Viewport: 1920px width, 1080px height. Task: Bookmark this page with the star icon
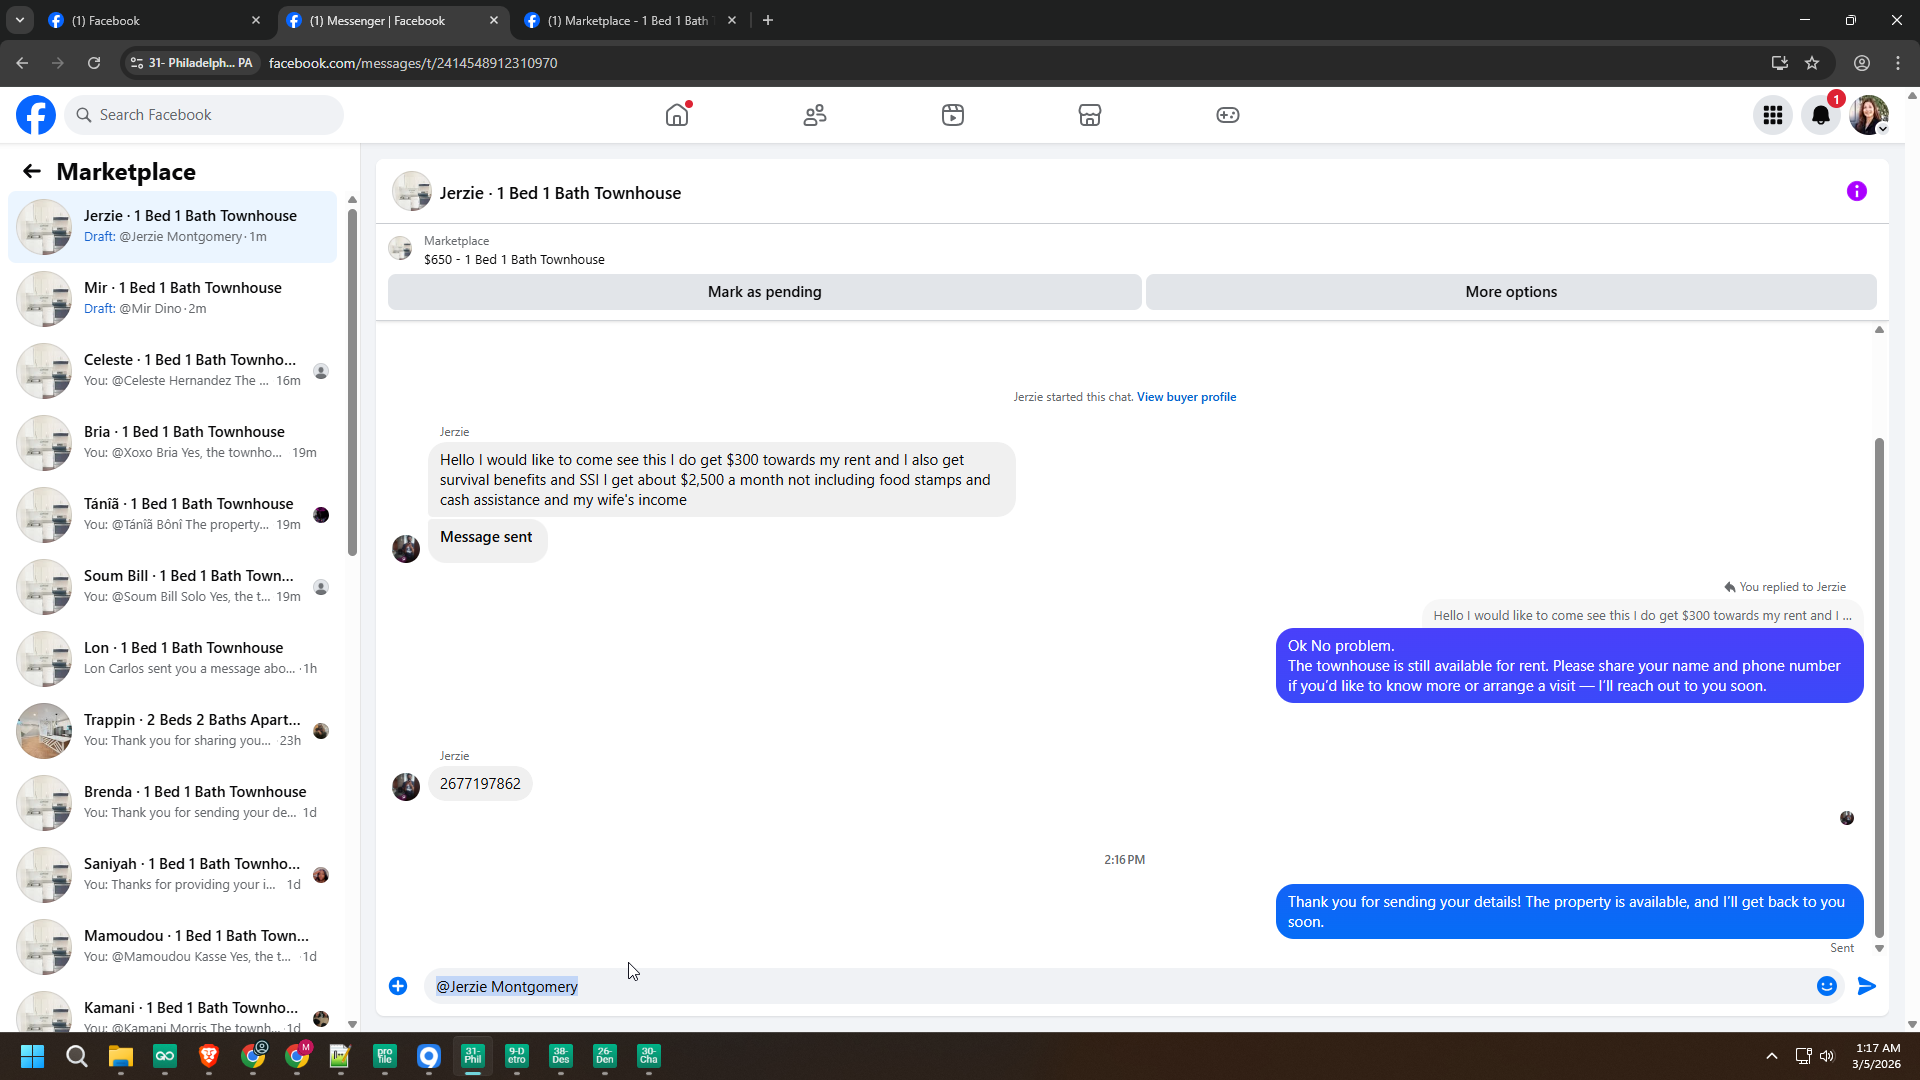coord(1812,63)
